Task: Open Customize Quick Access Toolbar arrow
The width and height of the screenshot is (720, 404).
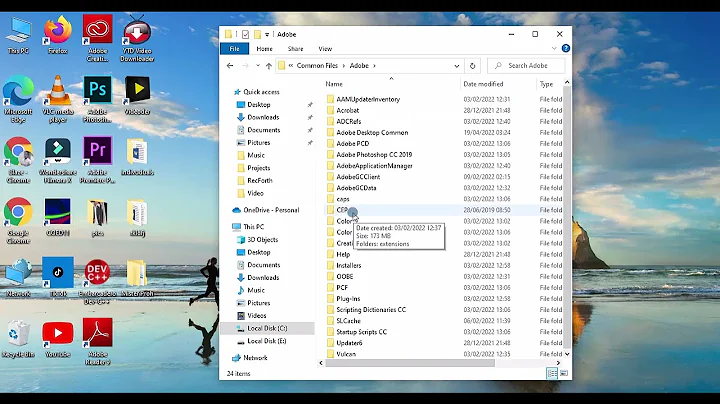Action: [x=267, y=34]
